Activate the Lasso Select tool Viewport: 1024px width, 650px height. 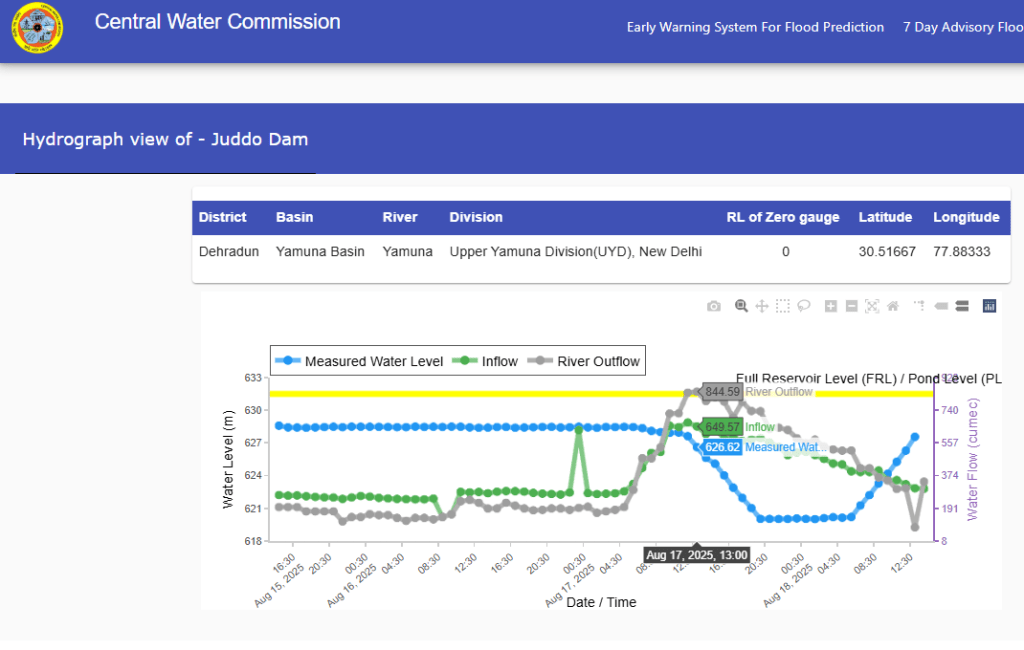[803, 306]
